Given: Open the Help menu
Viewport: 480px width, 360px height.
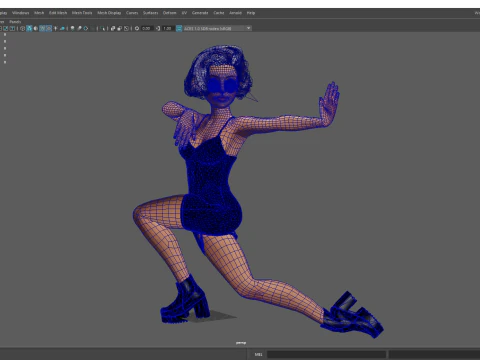Looking at the screenshot, I should (251, 13).
